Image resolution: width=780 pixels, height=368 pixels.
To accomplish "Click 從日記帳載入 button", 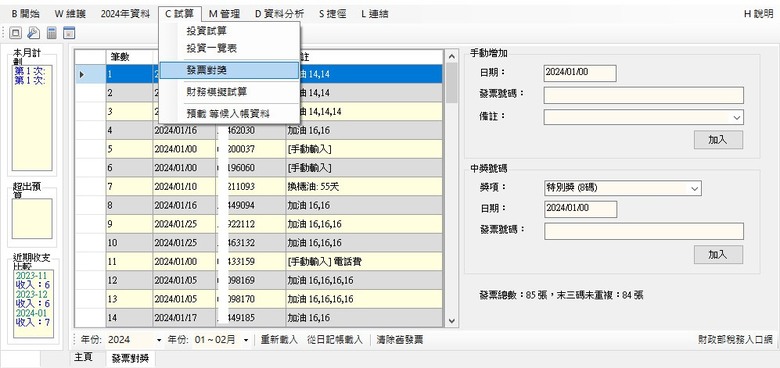I will click(335, 340).
